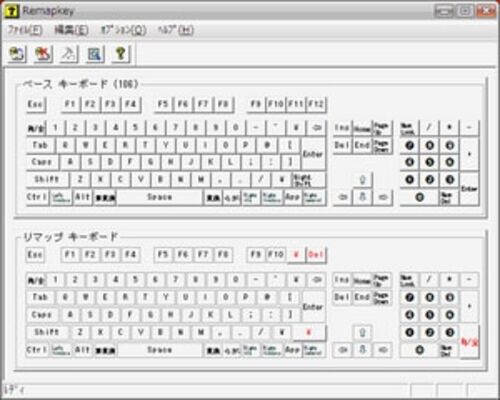The height and width of the screenshot is (400, 500).
Task: Click the red Del key in remap function row
Action: coord(316,255)
